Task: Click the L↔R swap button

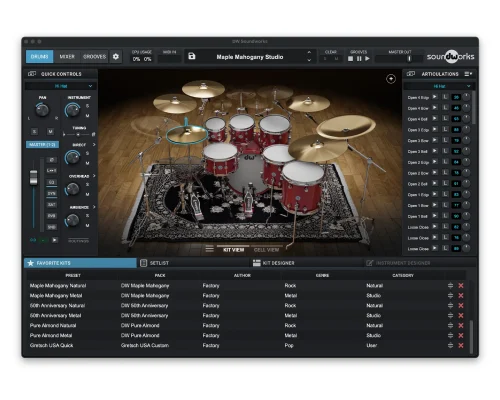Action: 51,171
